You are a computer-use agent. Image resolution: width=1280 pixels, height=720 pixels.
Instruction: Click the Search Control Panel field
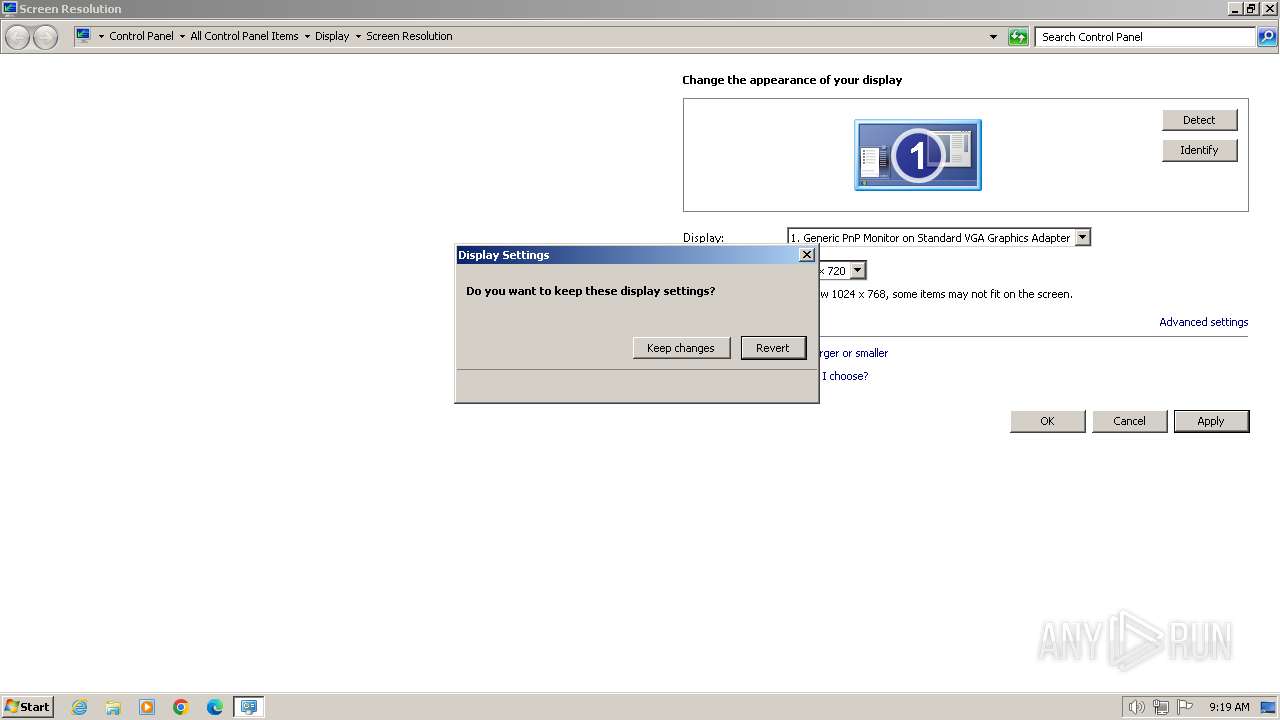(1145, 37)
